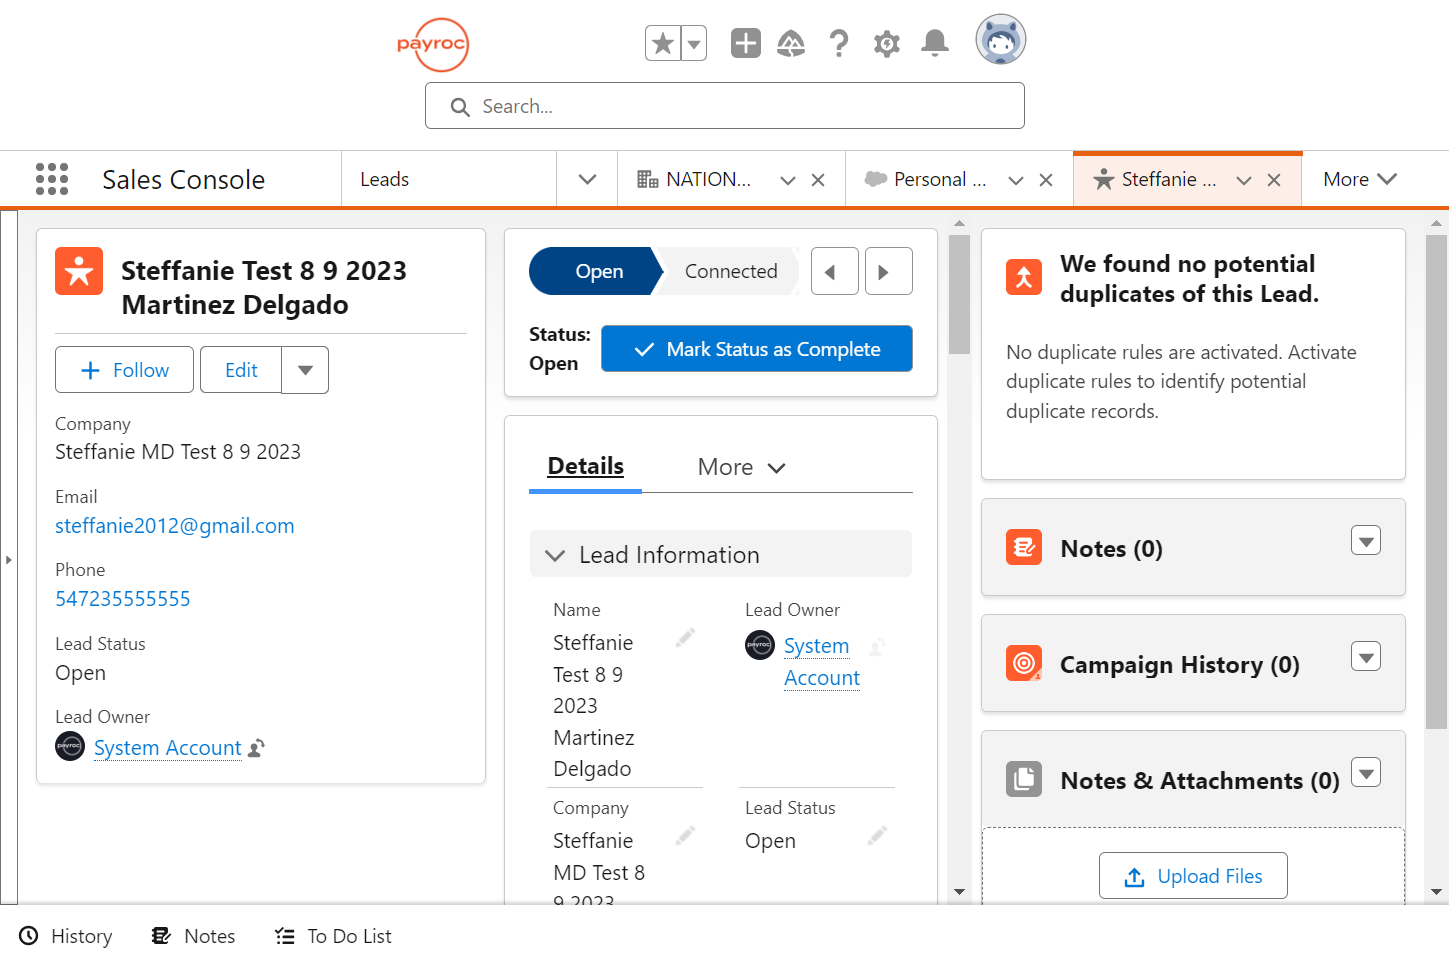Open the Trailhead guidance icon
This screenshot has width=1449, height=965.
791,43
